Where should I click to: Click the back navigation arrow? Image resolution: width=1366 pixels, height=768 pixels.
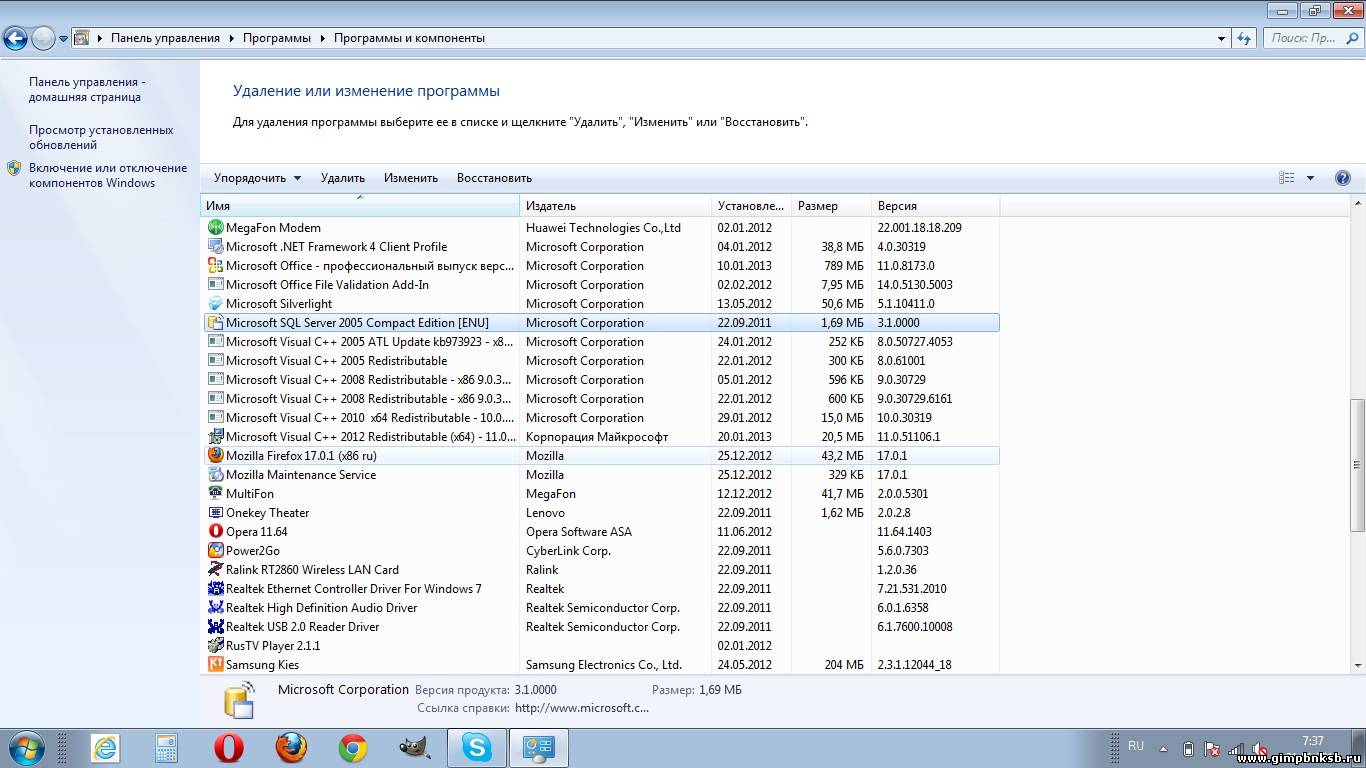pyautogui.click(x=15, y=38)
